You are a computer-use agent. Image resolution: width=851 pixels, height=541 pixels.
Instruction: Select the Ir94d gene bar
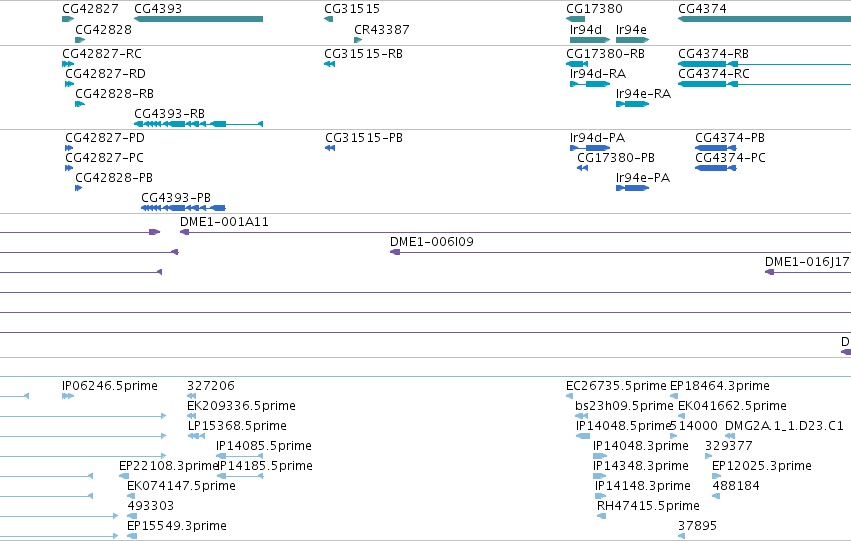[590, 40]
